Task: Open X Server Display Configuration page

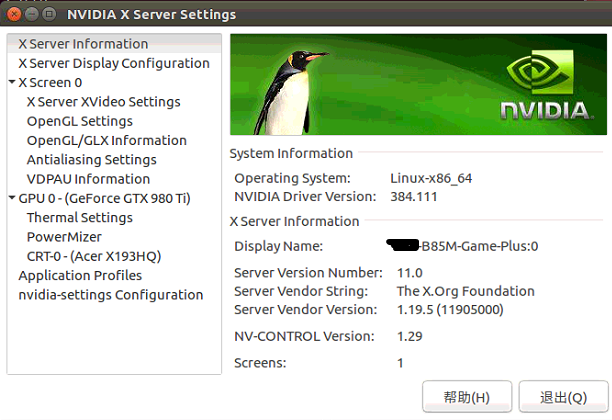Action: [114, 63]
